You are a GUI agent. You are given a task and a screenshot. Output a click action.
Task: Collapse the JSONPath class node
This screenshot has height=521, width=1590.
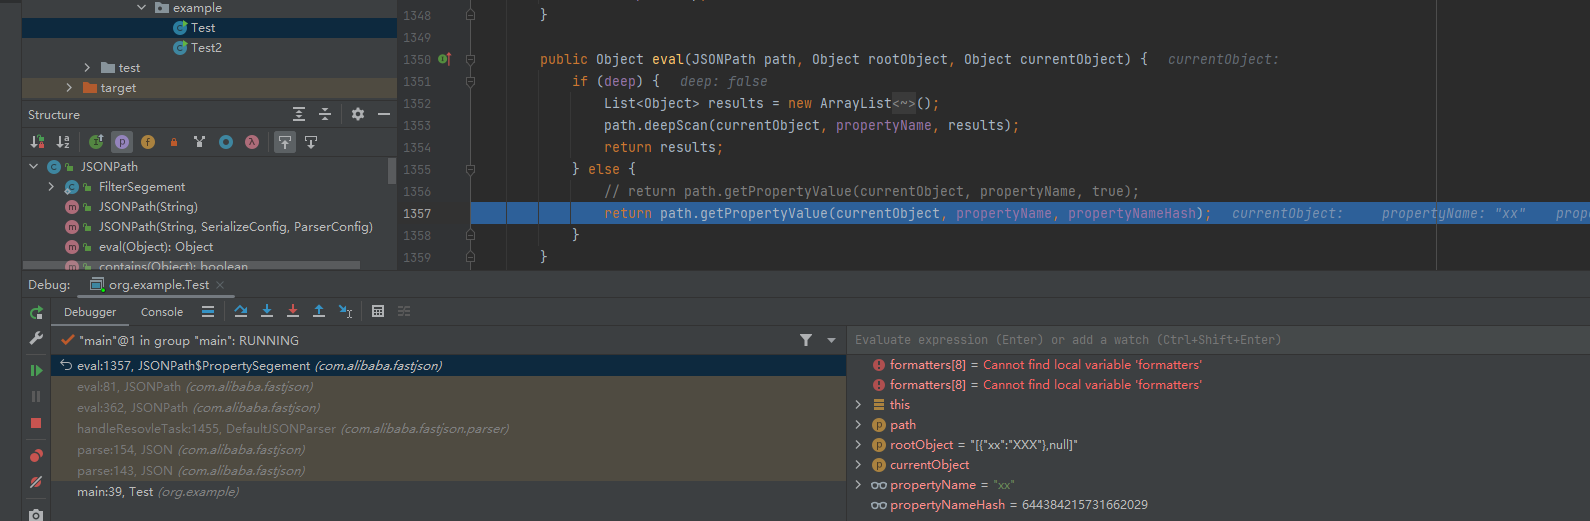click(34, 166)
